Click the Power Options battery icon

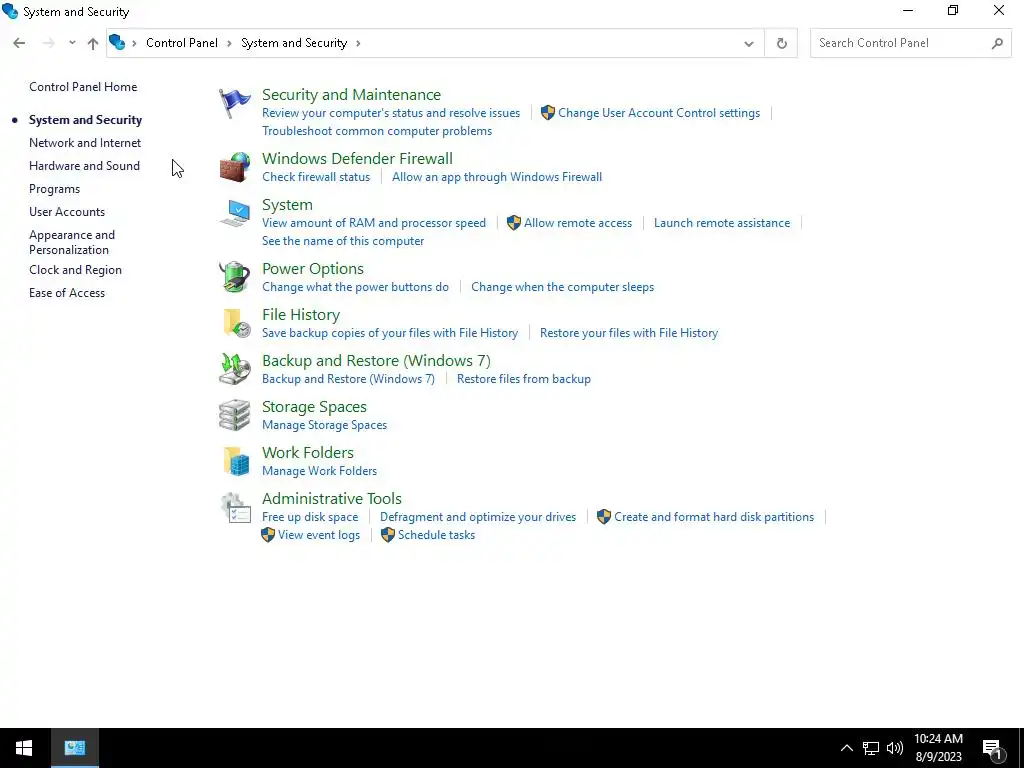click(234, 277)
